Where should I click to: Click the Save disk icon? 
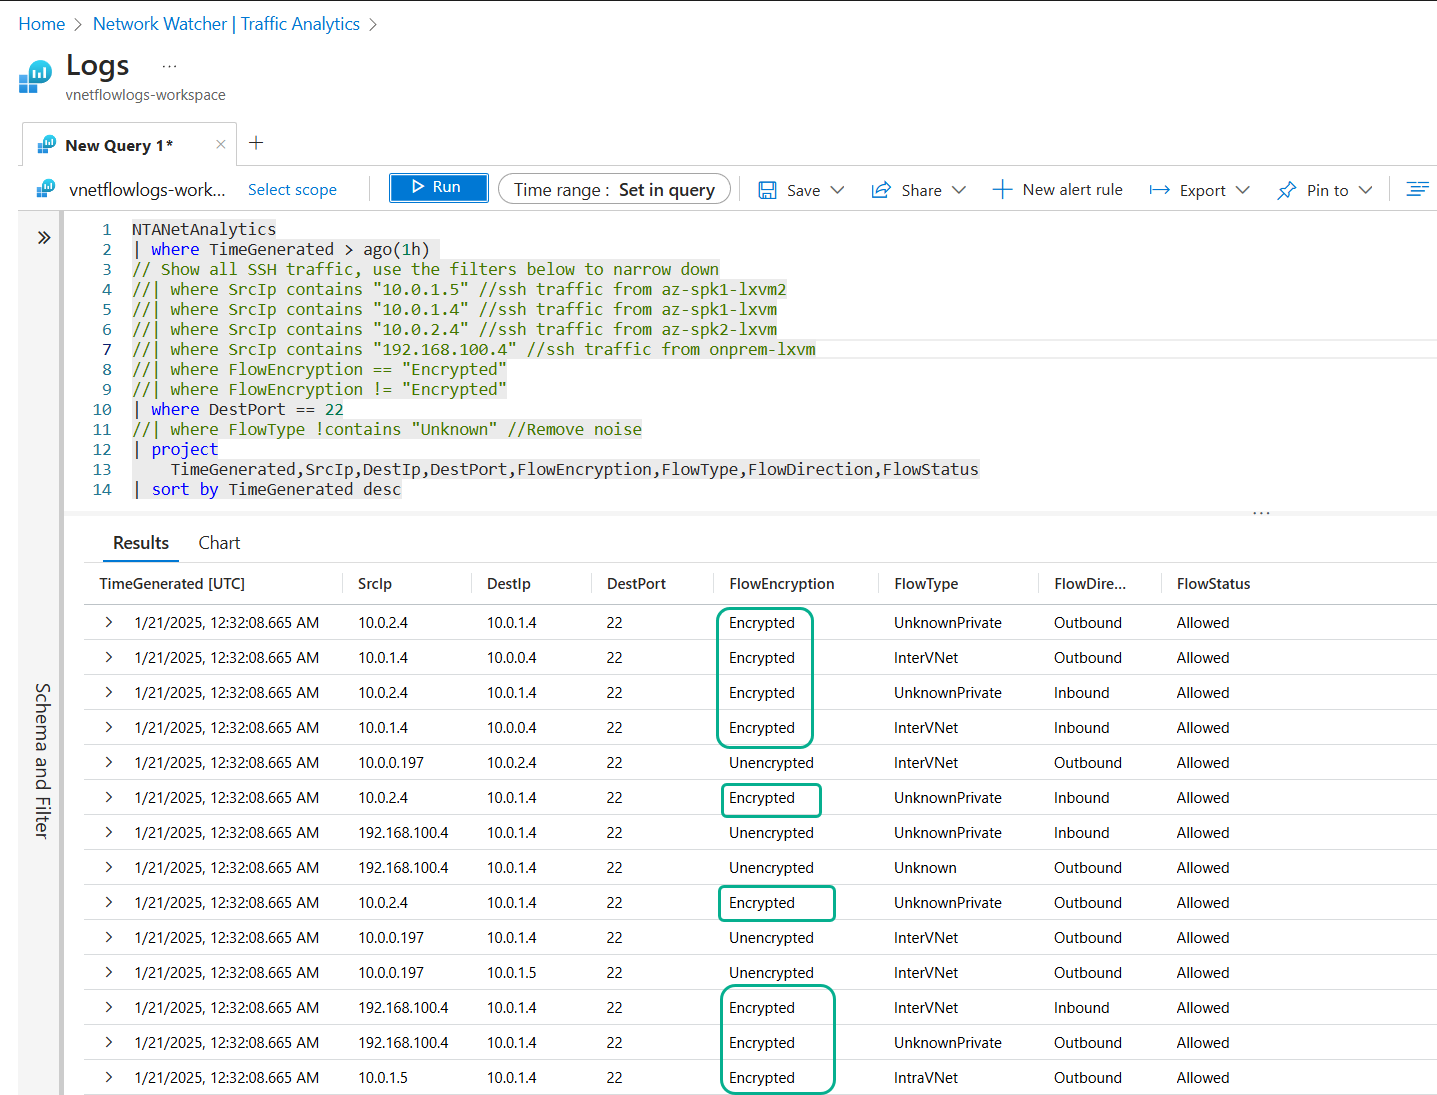(x=767, y=190)
